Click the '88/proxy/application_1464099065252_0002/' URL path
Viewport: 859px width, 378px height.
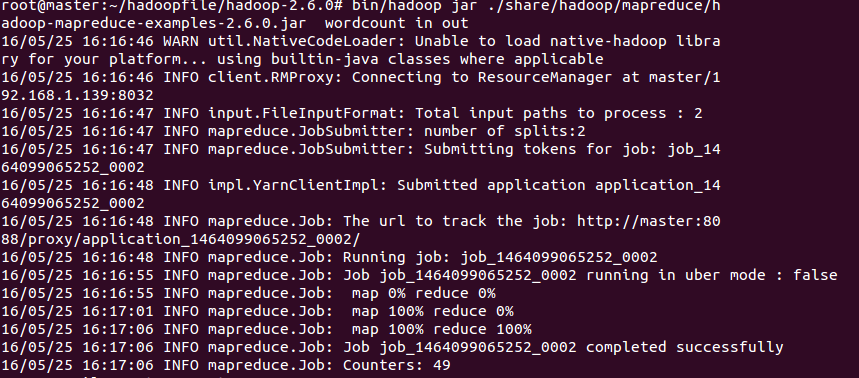pyautogui.click(x=181, y=239)
